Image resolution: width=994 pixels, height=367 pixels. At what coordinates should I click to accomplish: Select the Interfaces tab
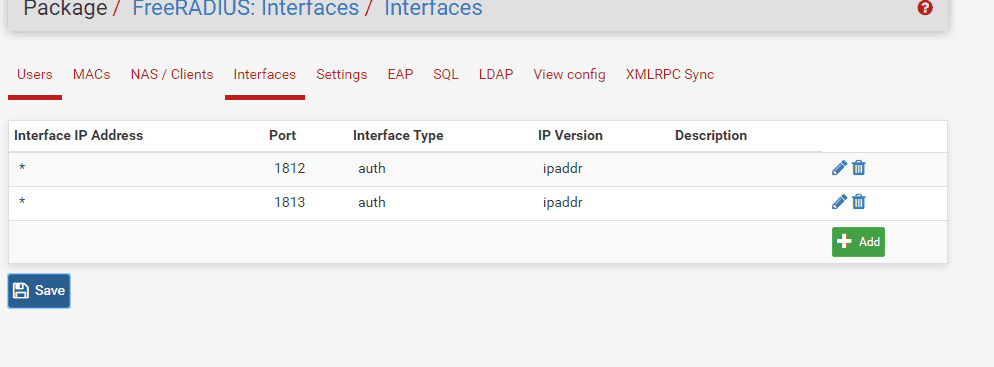pyautogui.click(x=265, y=75)
